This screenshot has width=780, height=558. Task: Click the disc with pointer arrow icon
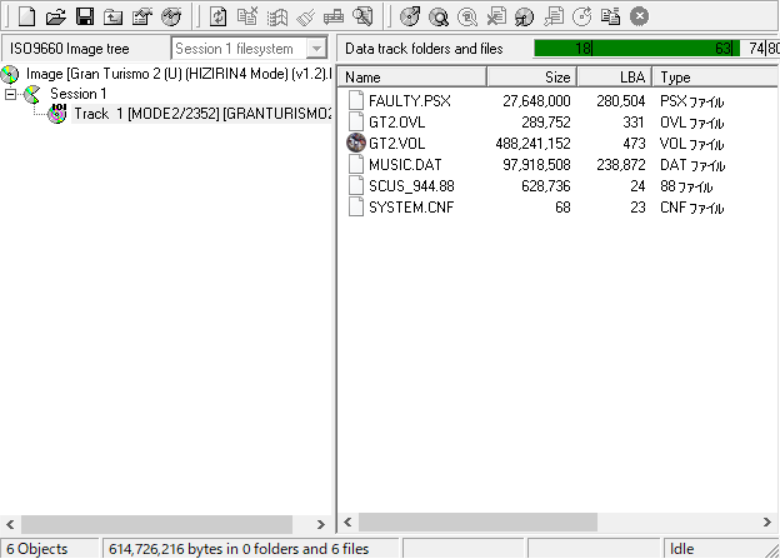tap(524, 17)
